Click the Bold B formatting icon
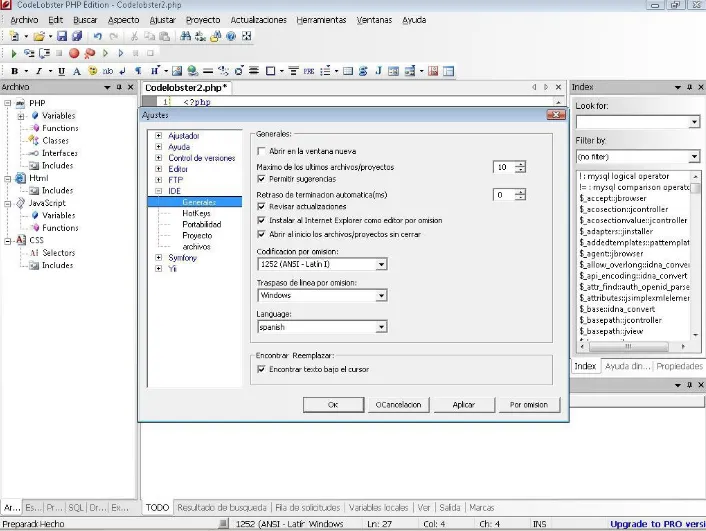706x531 pixels. [14, 71]
